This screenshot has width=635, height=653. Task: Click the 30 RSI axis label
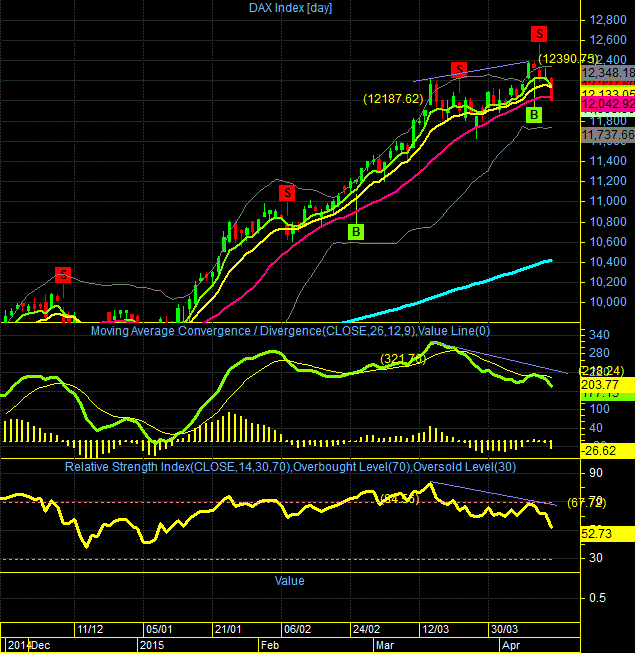pos(596,558)
